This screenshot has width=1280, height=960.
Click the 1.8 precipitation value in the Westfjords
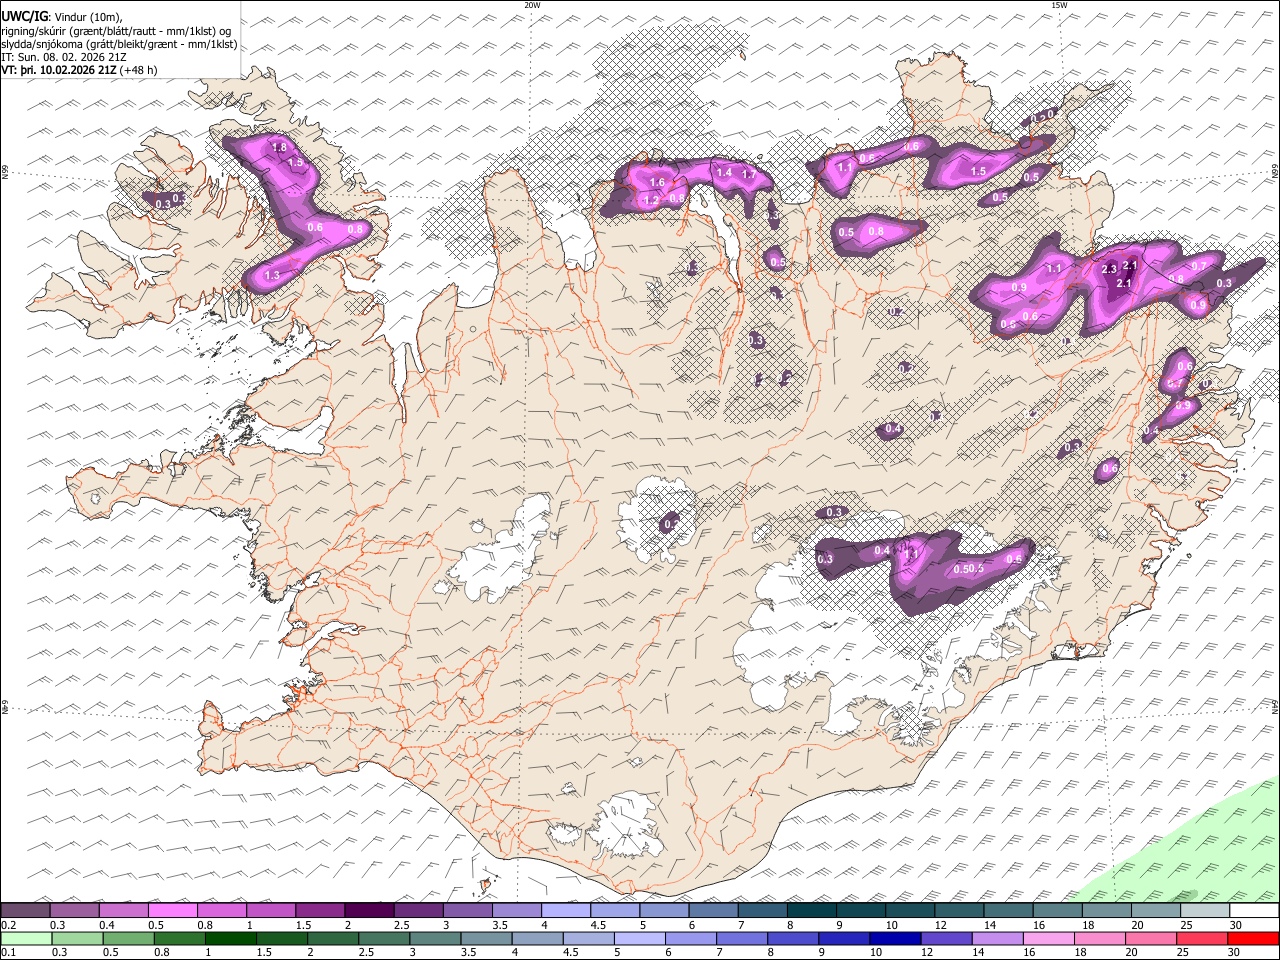[280, 148]
